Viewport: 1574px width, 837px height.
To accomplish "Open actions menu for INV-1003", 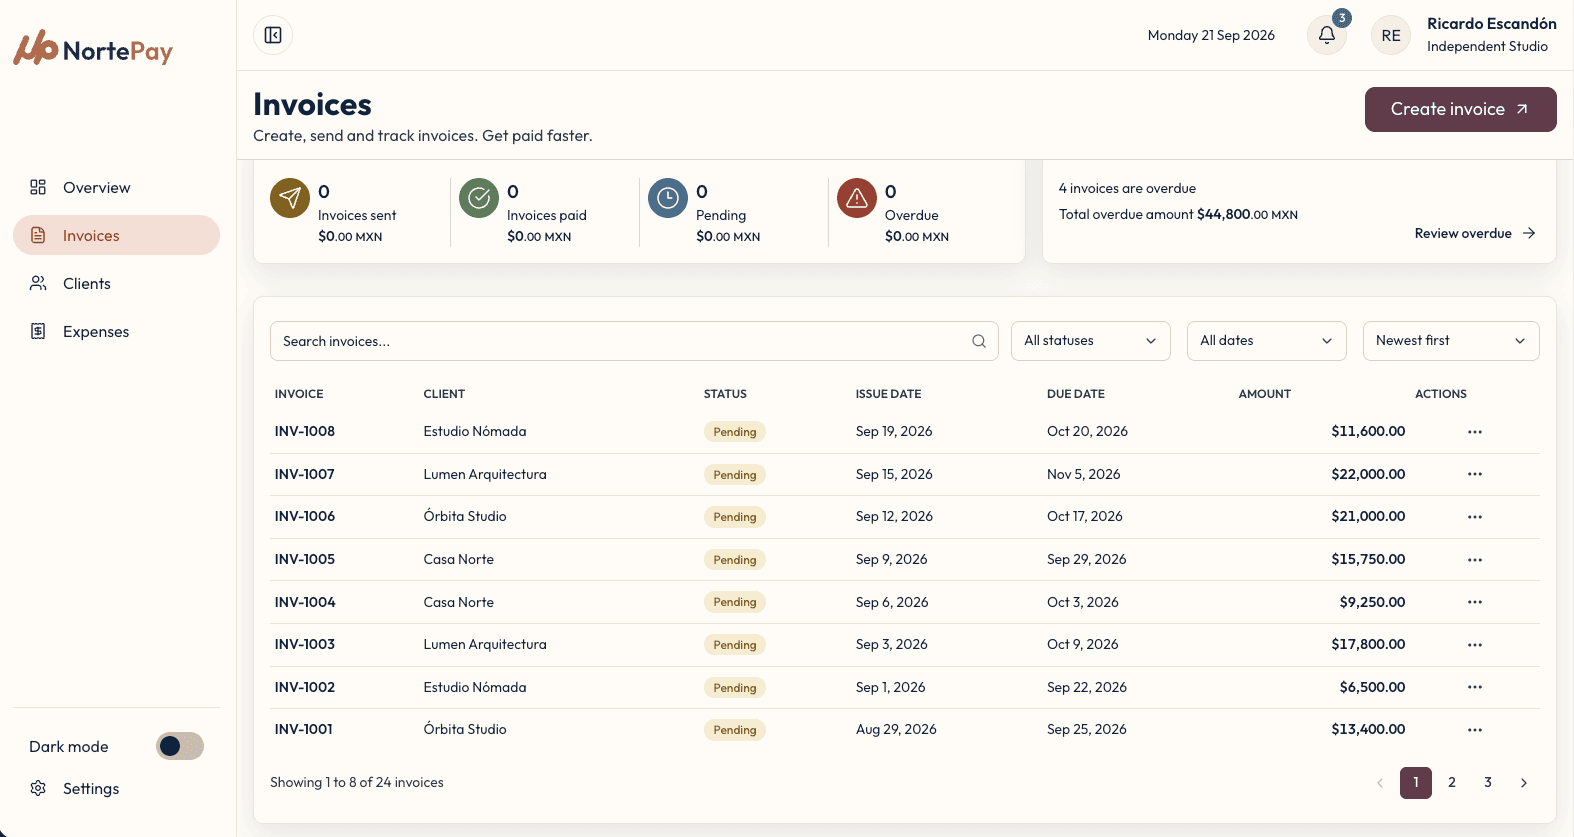I will pos(1475,645).
